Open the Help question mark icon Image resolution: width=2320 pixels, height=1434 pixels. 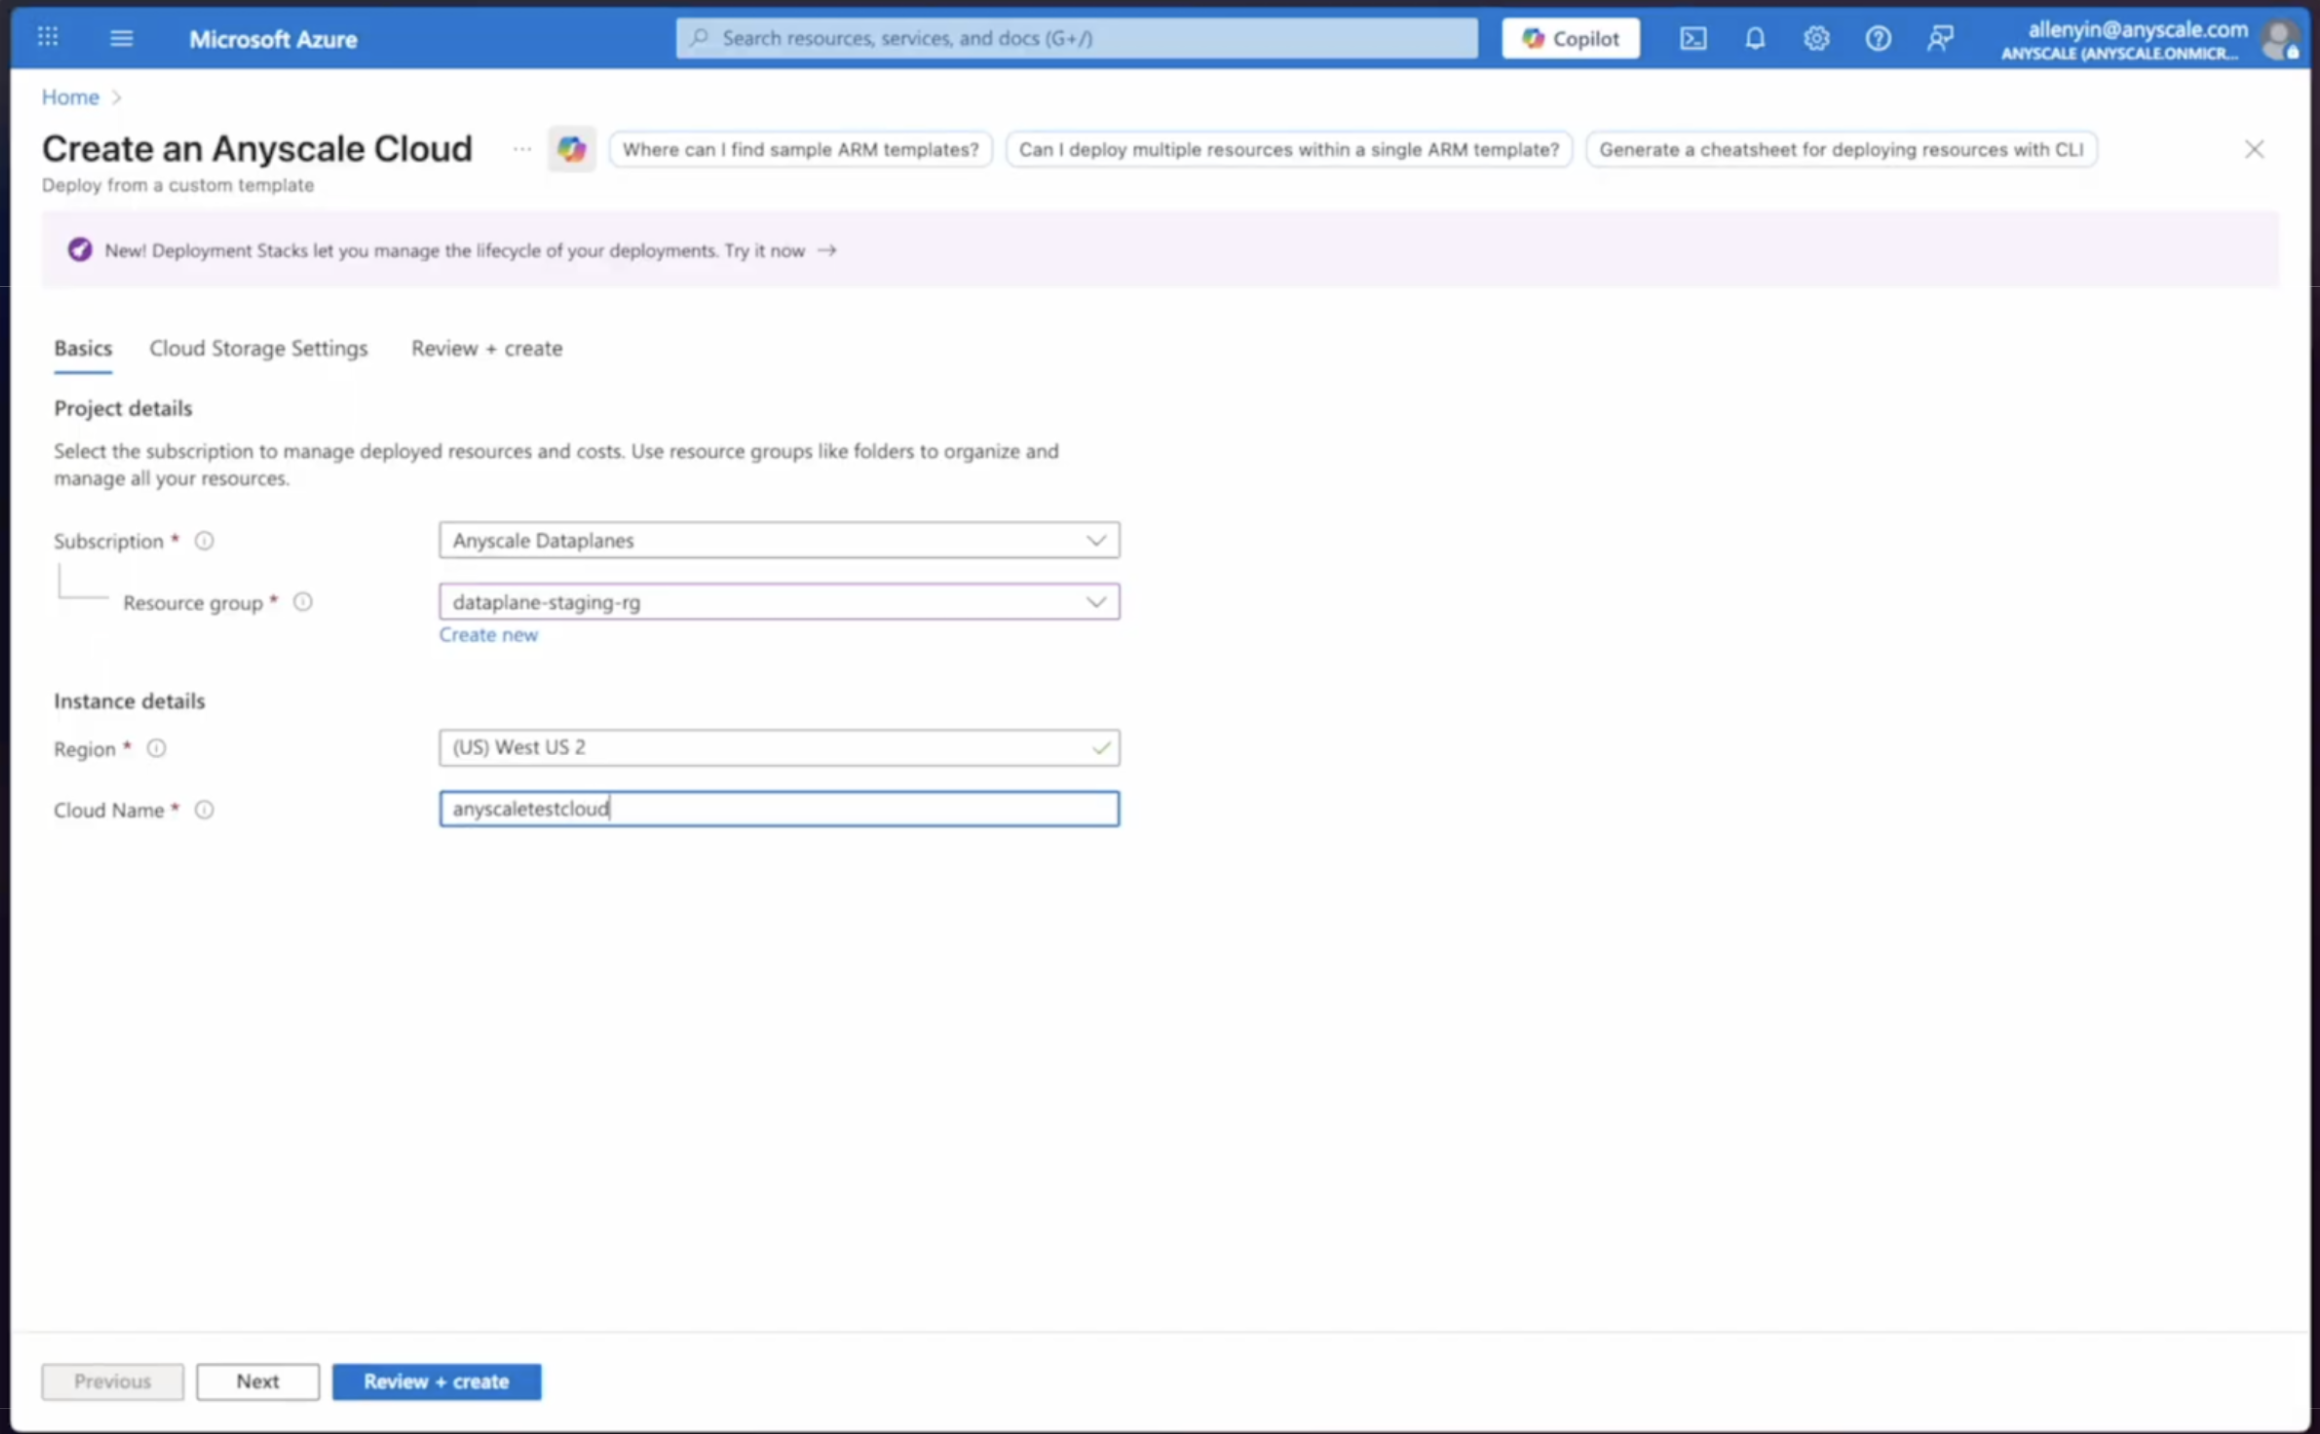click(1877, 38)
